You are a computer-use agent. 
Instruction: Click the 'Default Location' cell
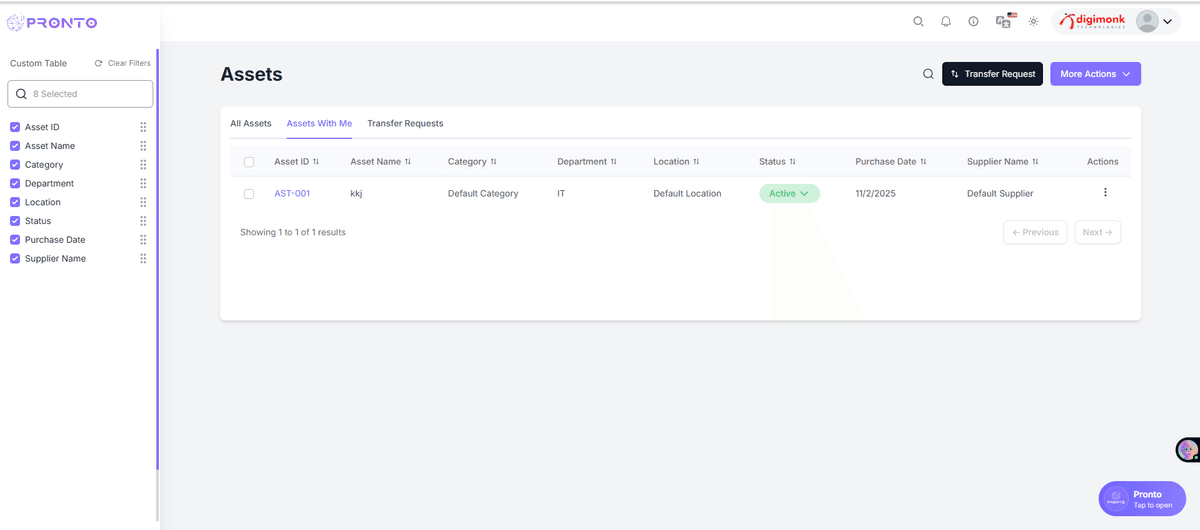click(687, 194)
